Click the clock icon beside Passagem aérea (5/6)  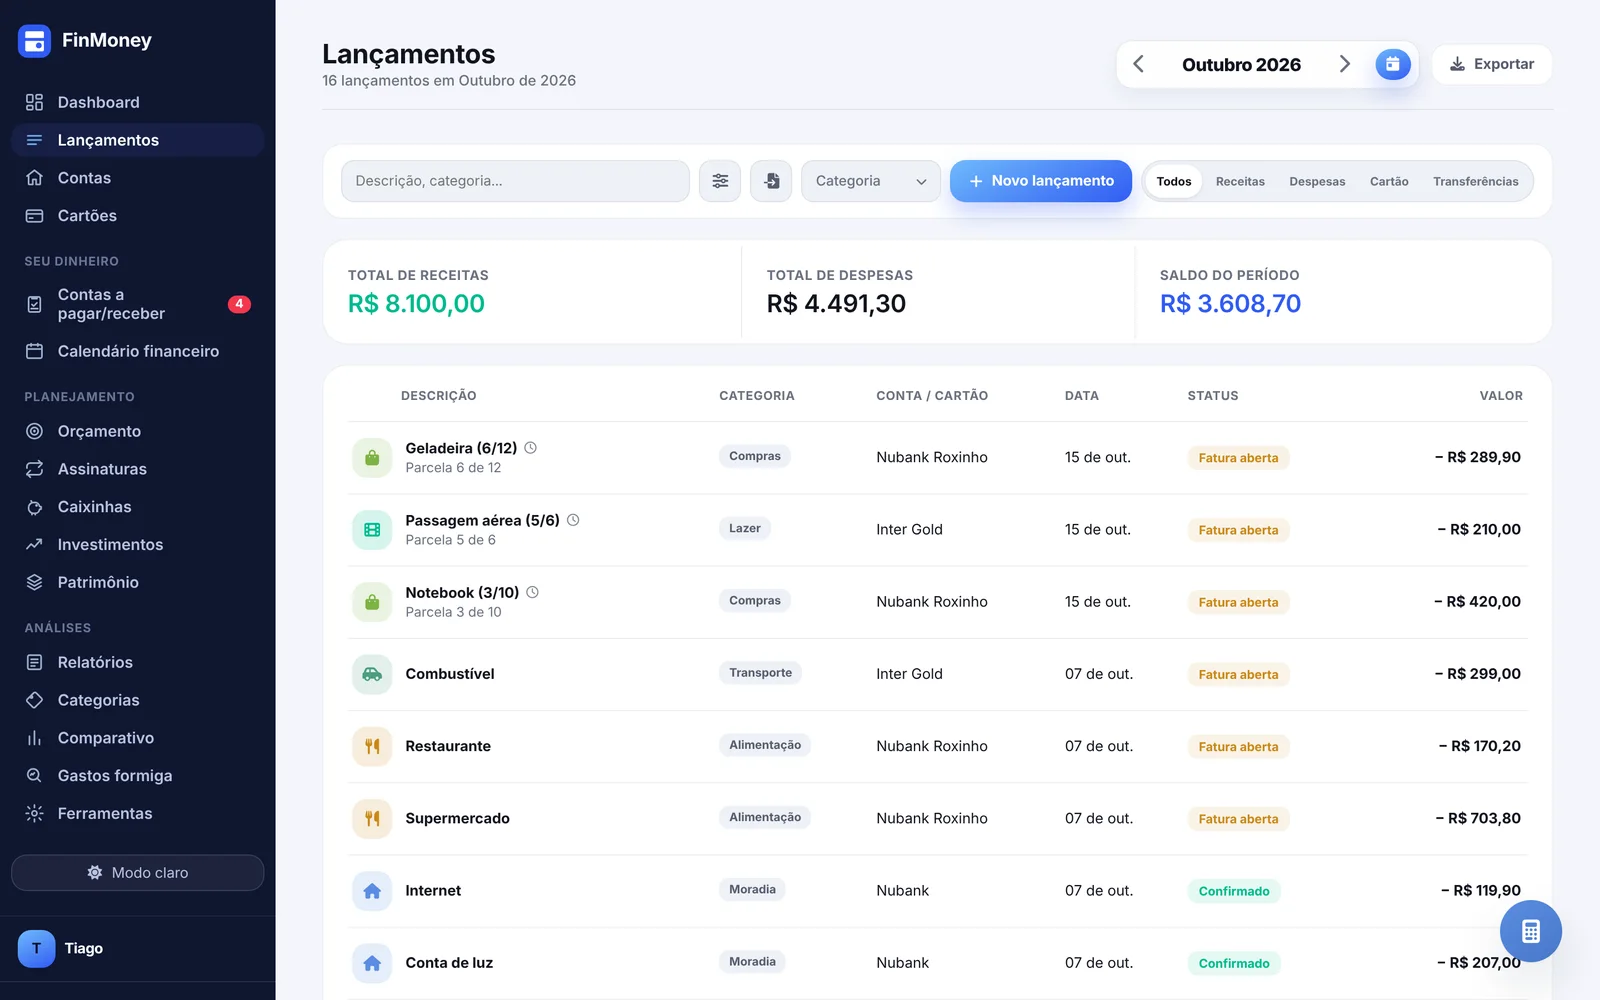[573, 520]
